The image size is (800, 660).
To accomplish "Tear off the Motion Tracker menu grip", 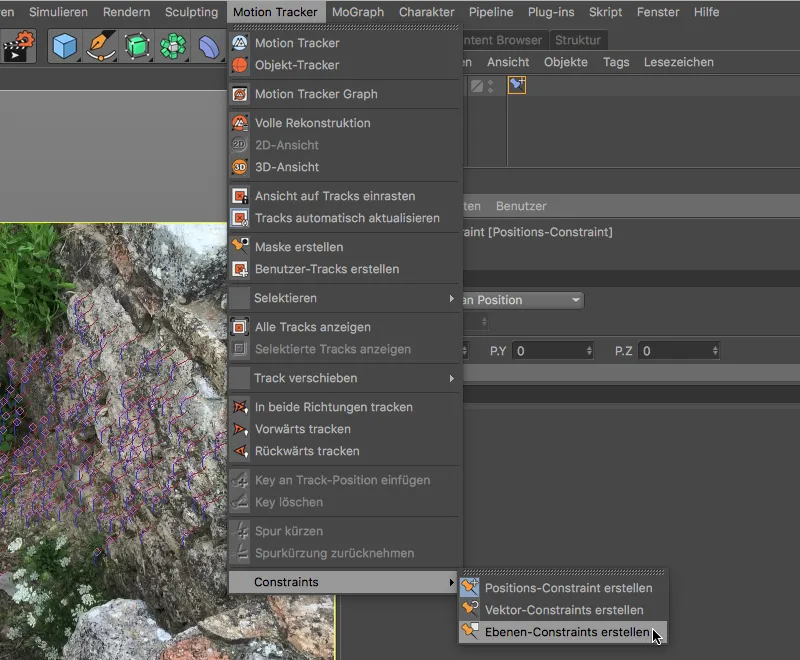I will 345,27.
